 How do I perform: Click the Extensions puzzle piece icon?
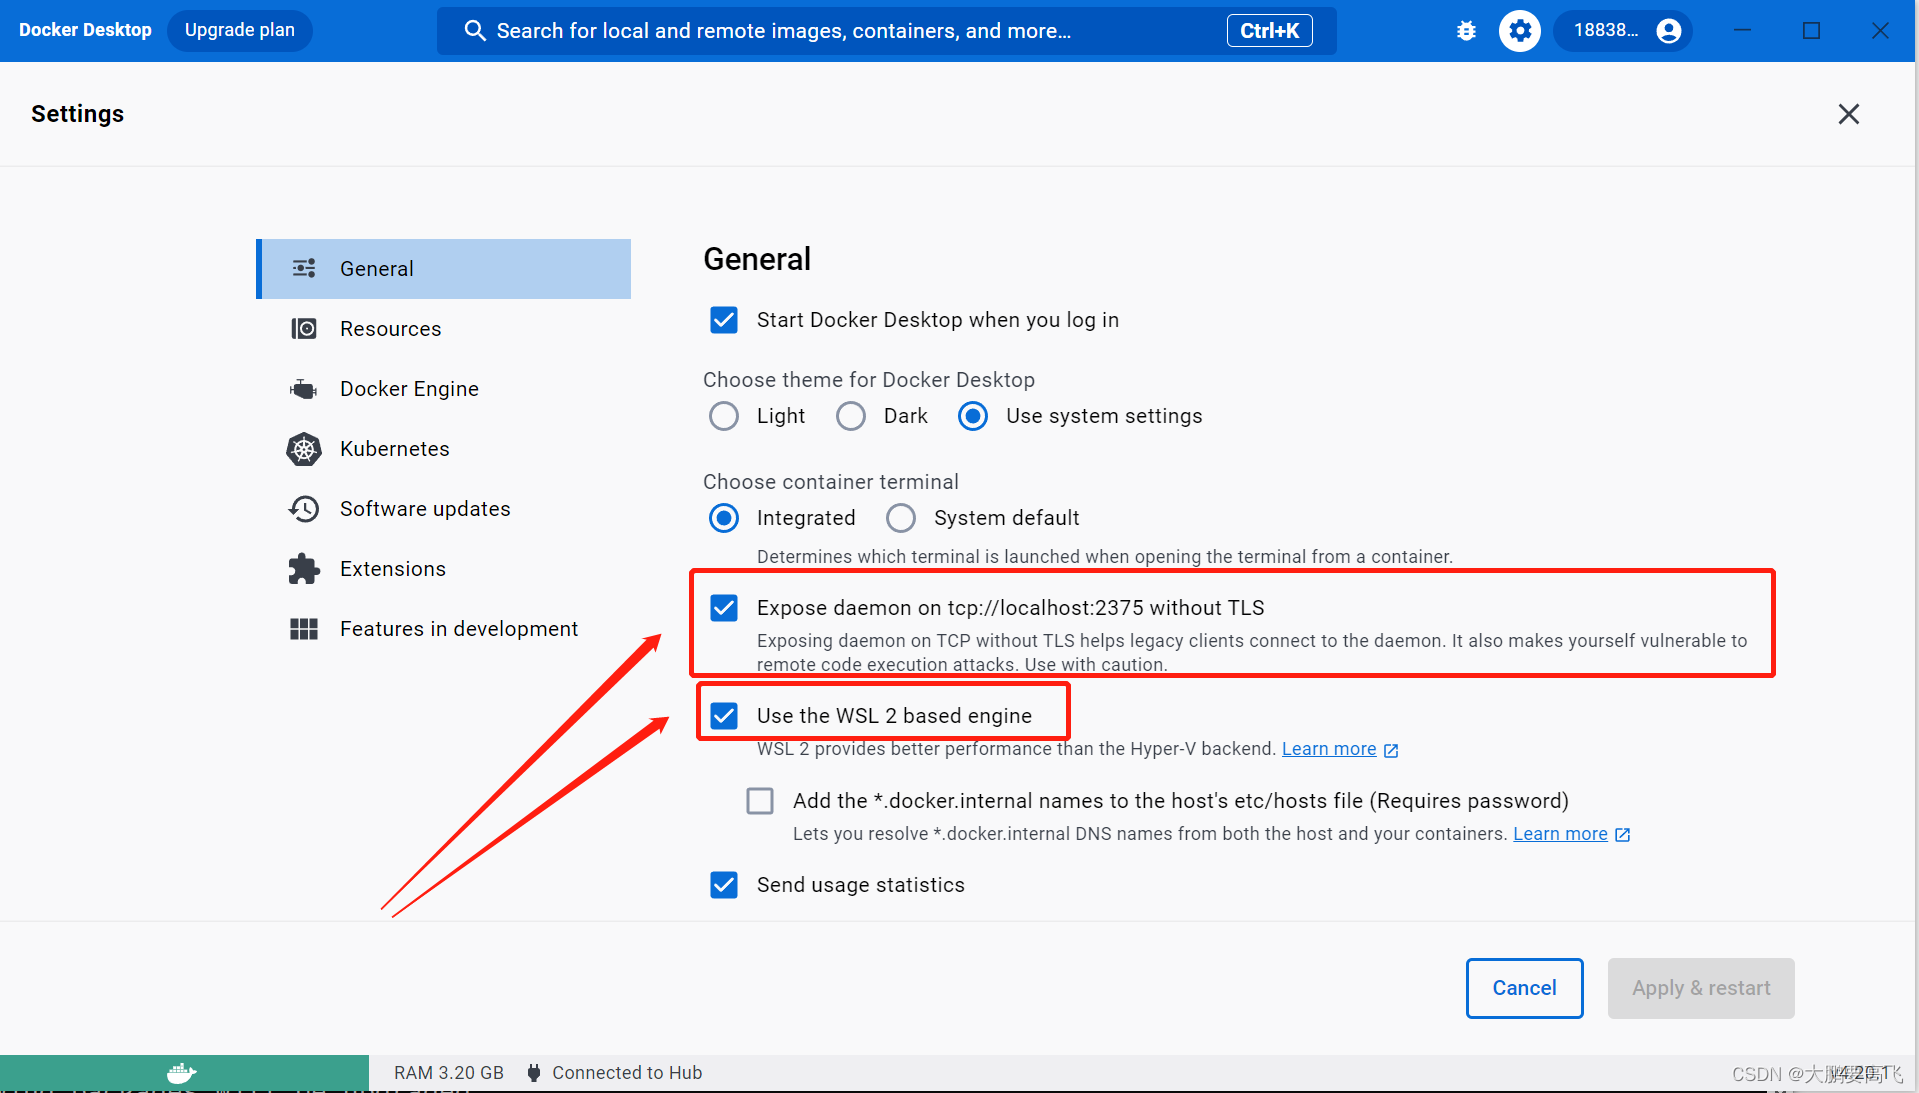point(304,569)
